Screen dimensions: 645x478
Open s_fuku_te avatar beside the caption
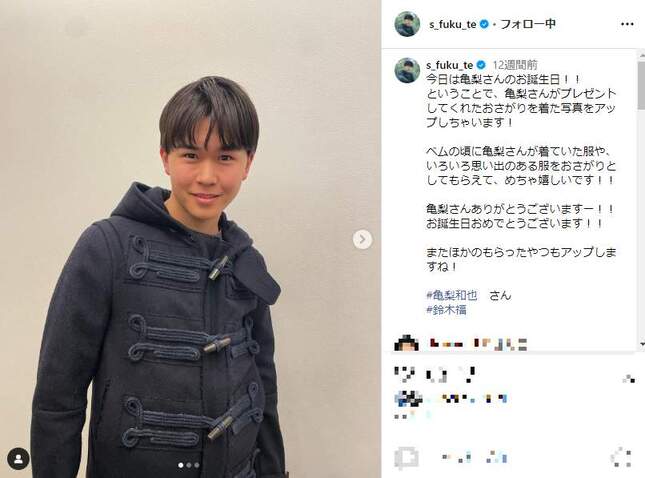(407, 70)
